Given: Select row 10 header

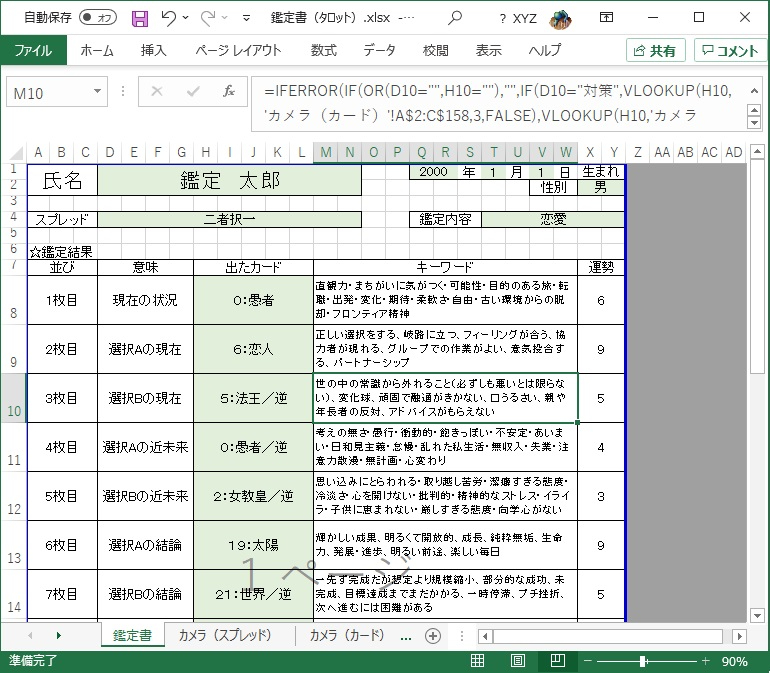Looking at the screenshot, I should (14, 398).
